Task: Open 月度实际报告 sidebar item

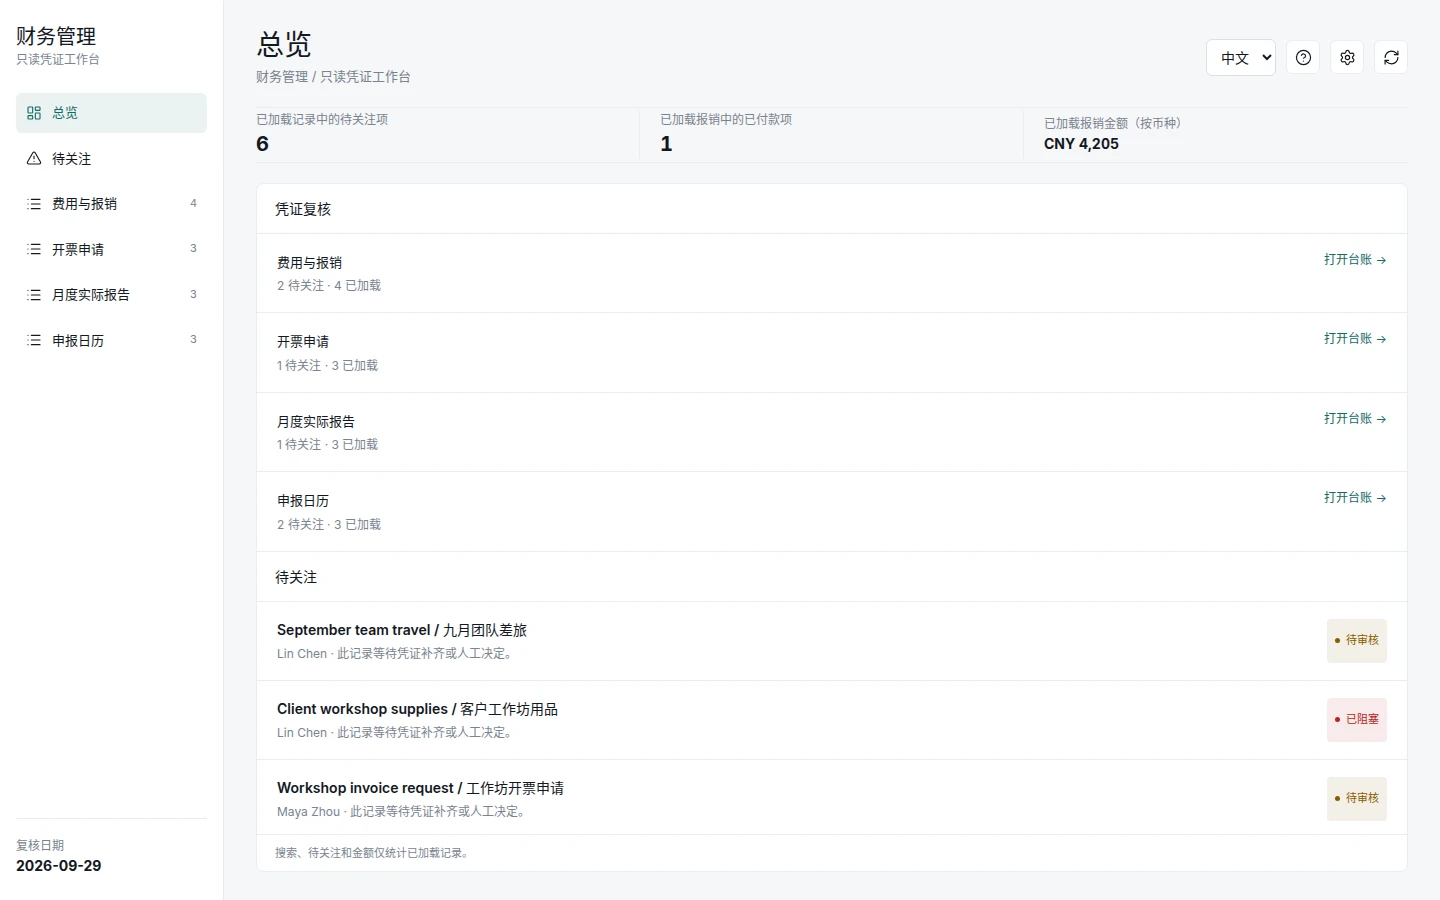Action: (111, 295)
